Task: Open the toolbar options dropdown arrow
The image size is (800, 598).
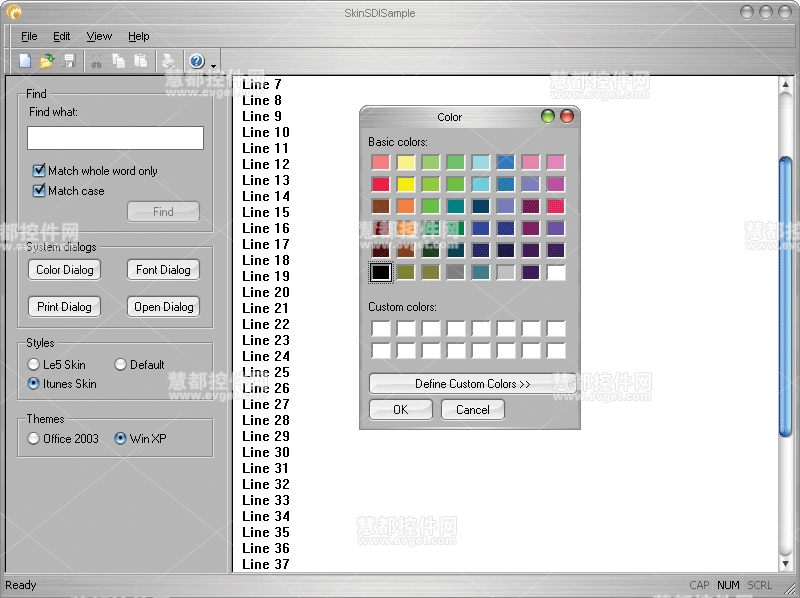Action: coord(213,66)
